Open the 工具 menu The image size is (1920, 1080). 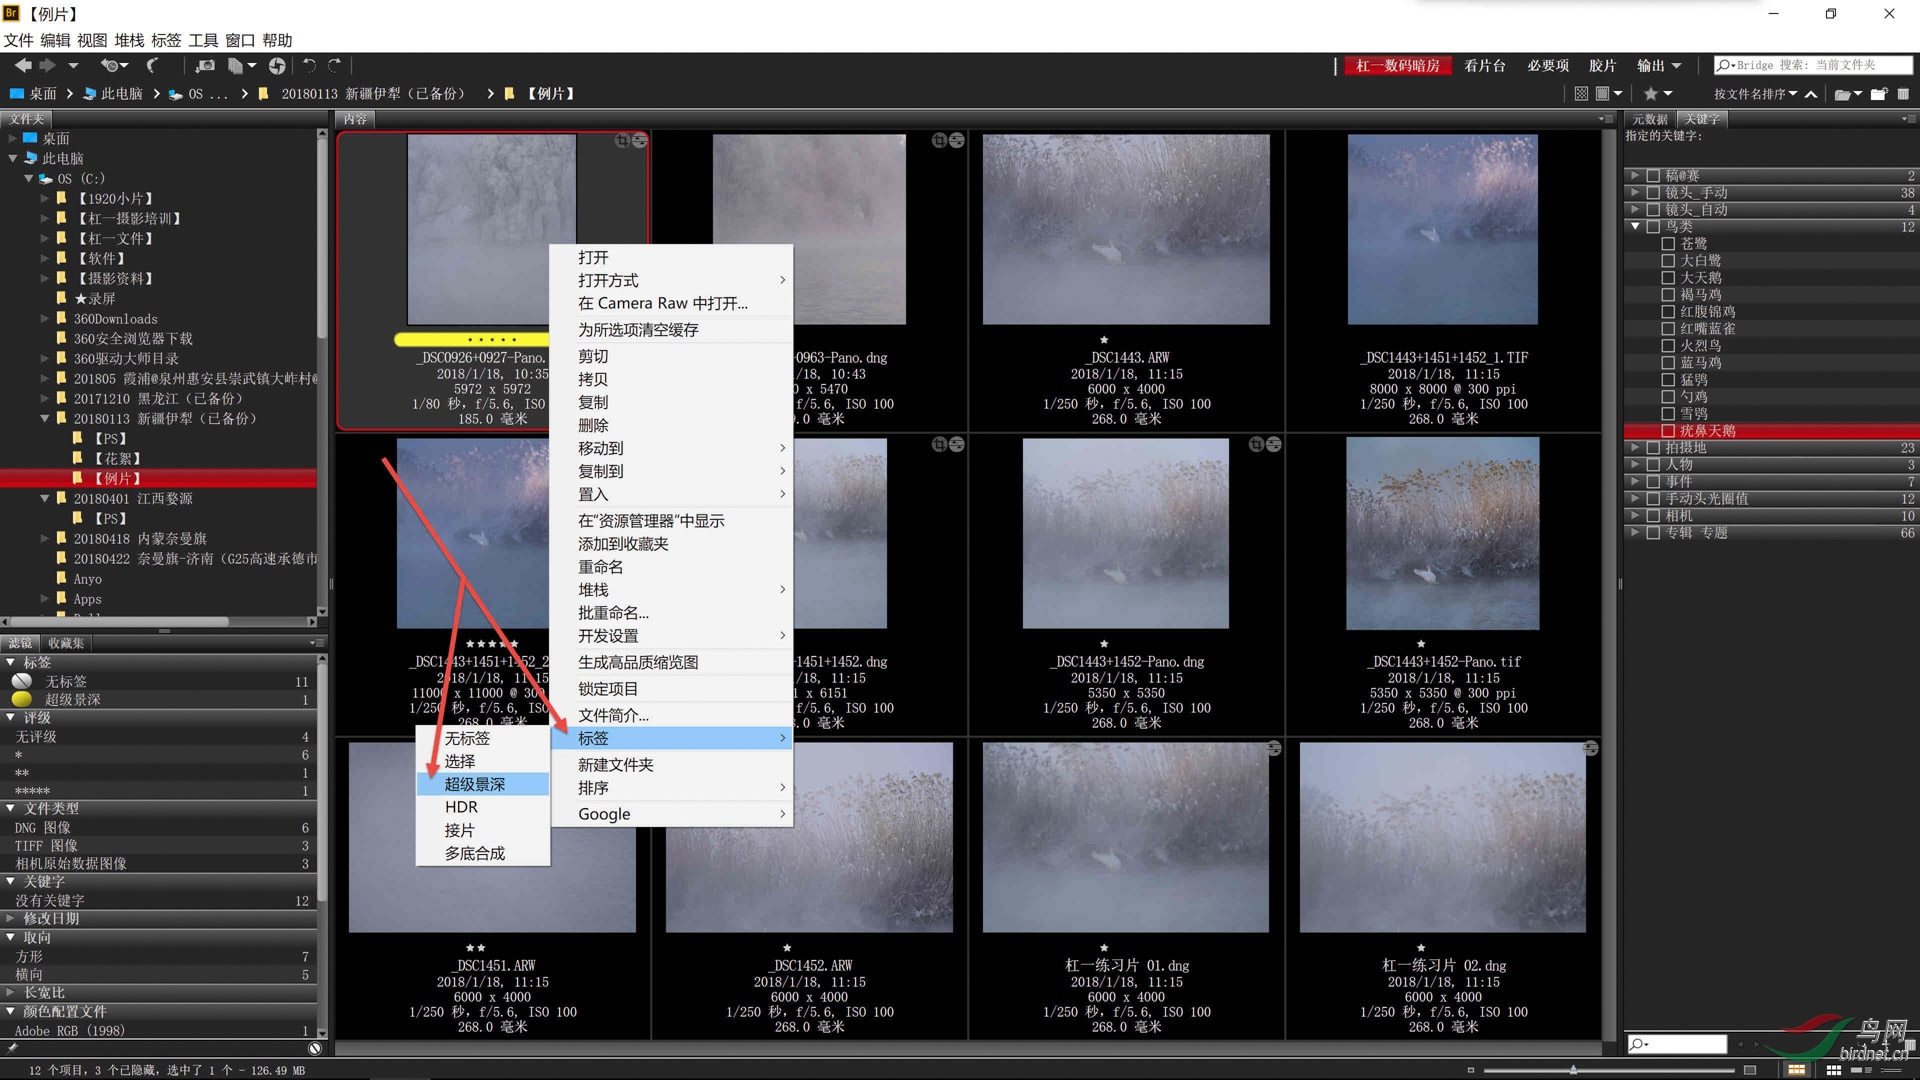pos(203,40)
